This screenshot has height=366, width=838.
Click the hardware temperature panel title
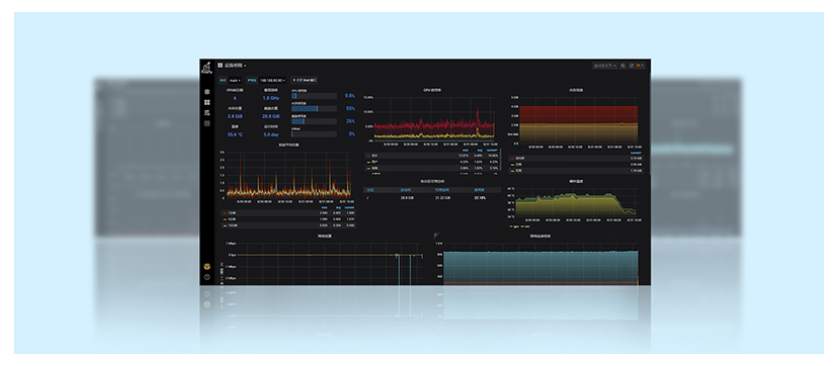[576, 181]
